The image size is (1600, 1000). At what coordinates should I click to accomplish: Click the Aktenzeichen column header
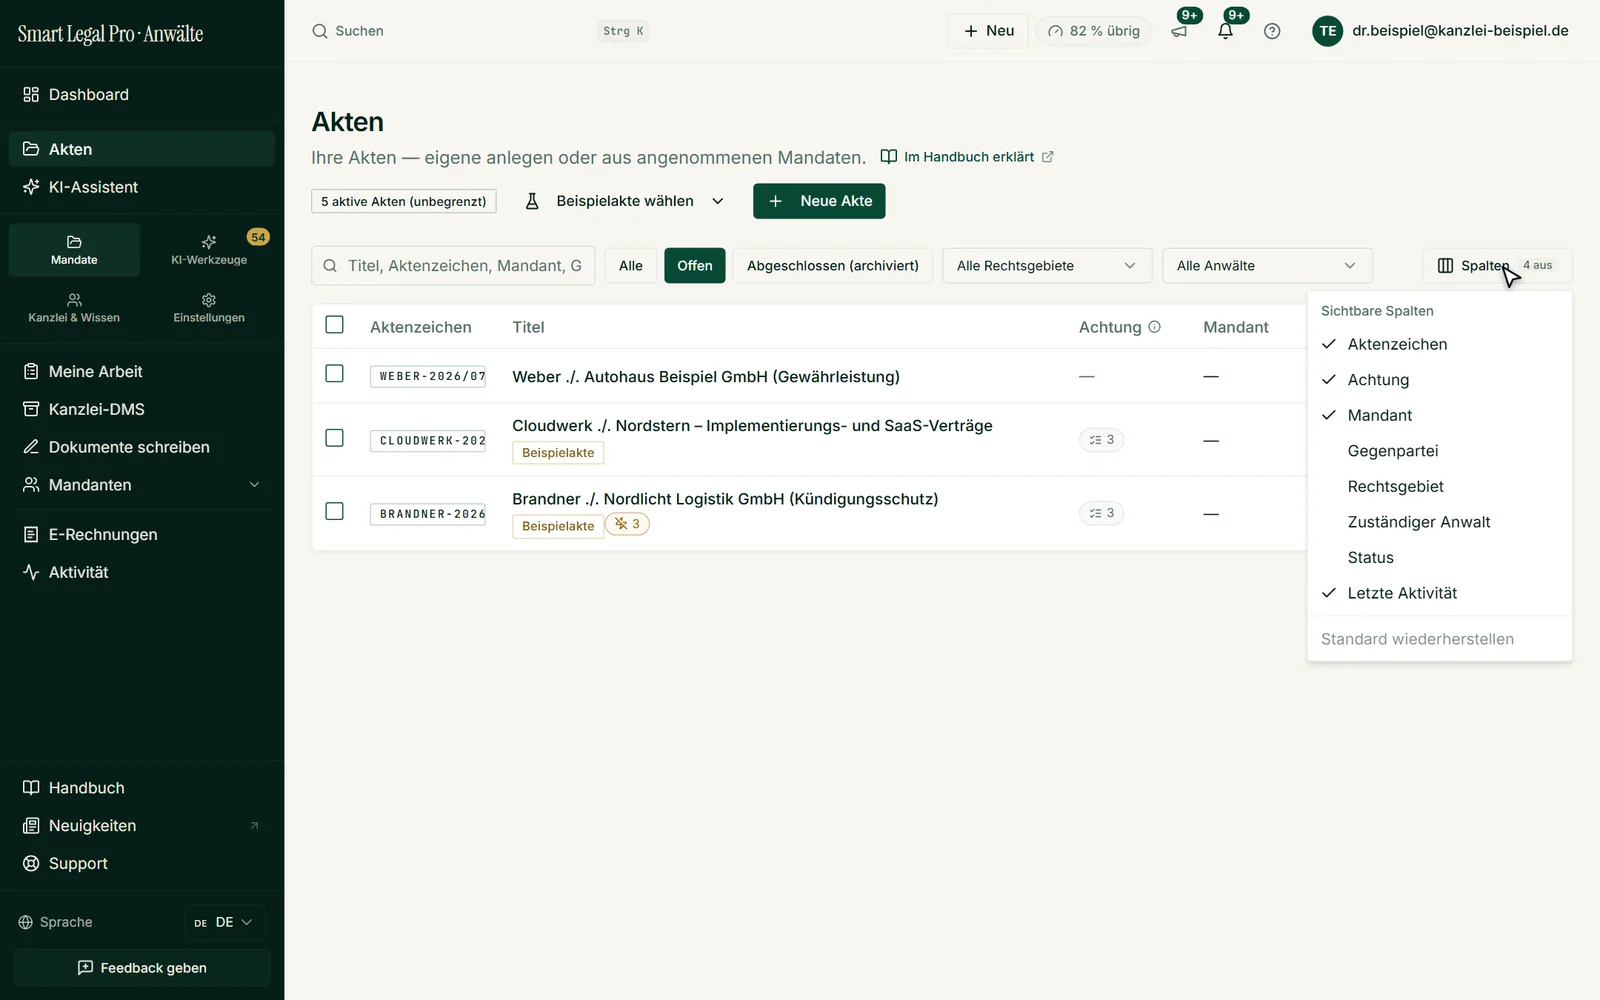click(421, 327)
